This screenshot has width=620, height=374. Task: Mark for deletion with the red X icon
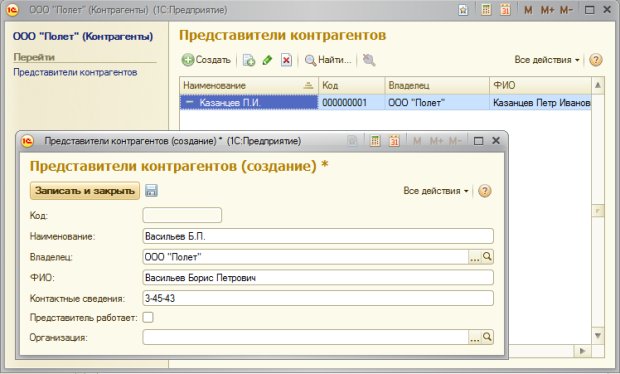pyautogui.click(x=286, y=60)
